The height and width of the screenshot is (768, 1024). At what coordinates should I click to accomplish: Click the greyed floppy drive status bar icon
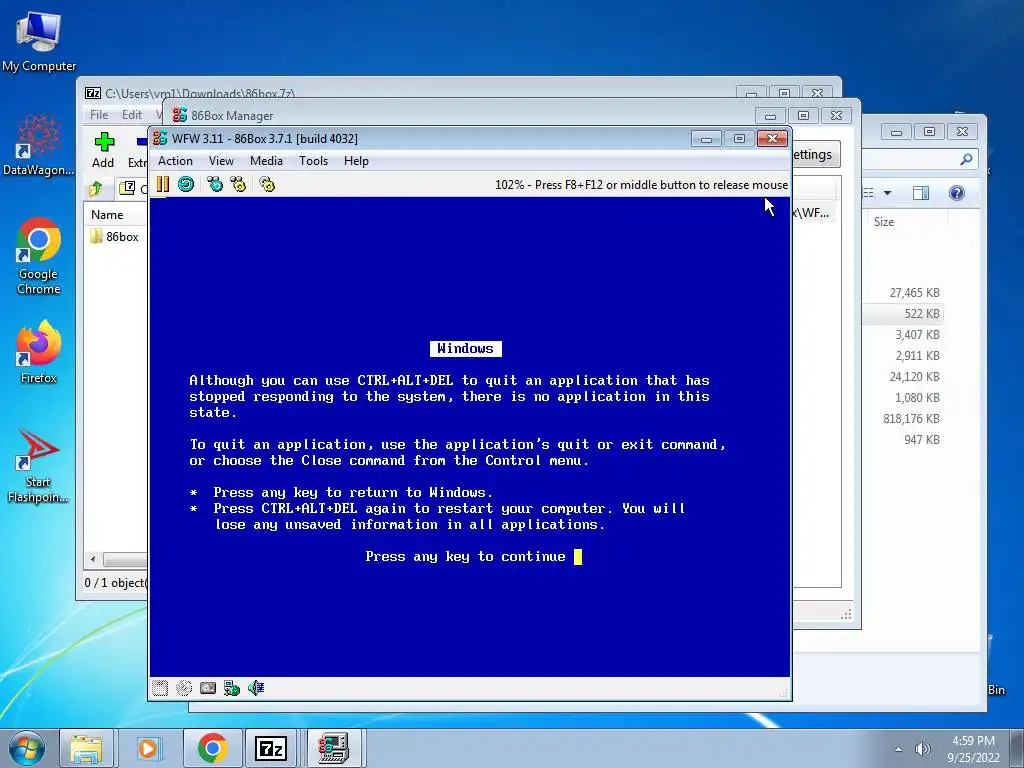pyautogui.click(x=160, y=688)
